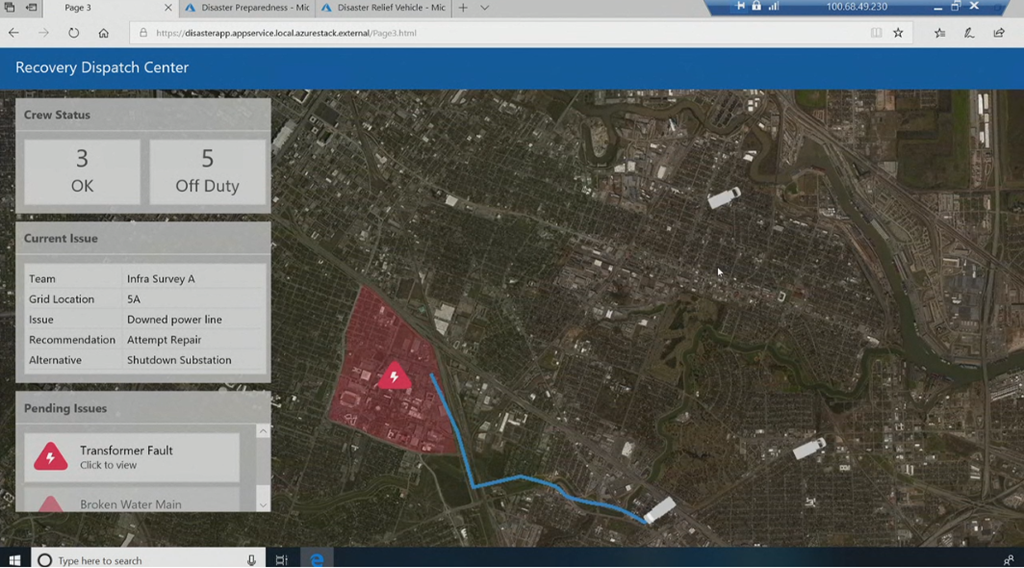
Task: Select the truck at the blue route end
Action: click(660, 510)
